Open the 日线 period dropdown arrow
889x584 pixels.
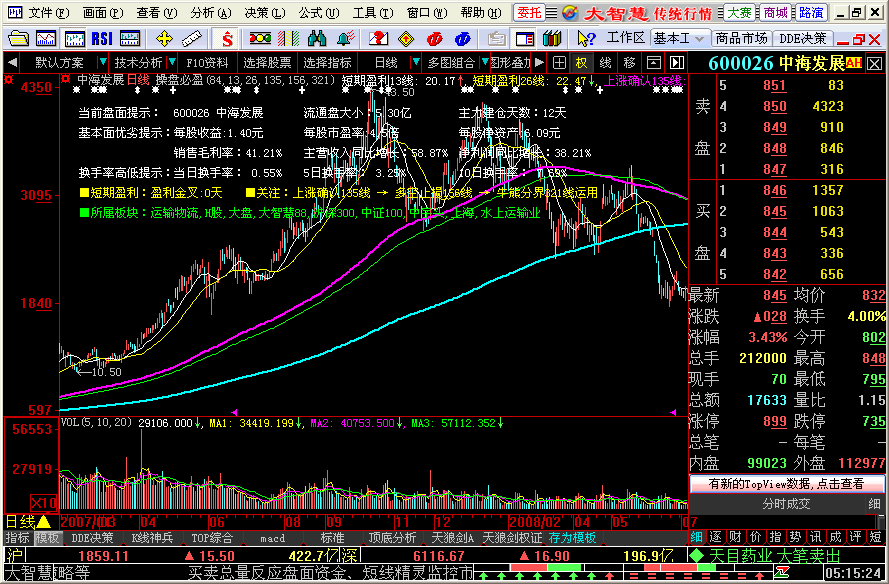[416, 62]
